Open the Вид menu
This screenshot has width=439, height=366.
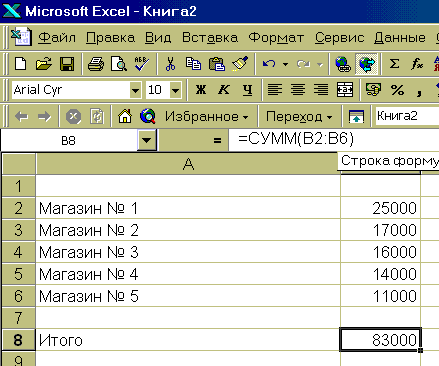point(158,38)
